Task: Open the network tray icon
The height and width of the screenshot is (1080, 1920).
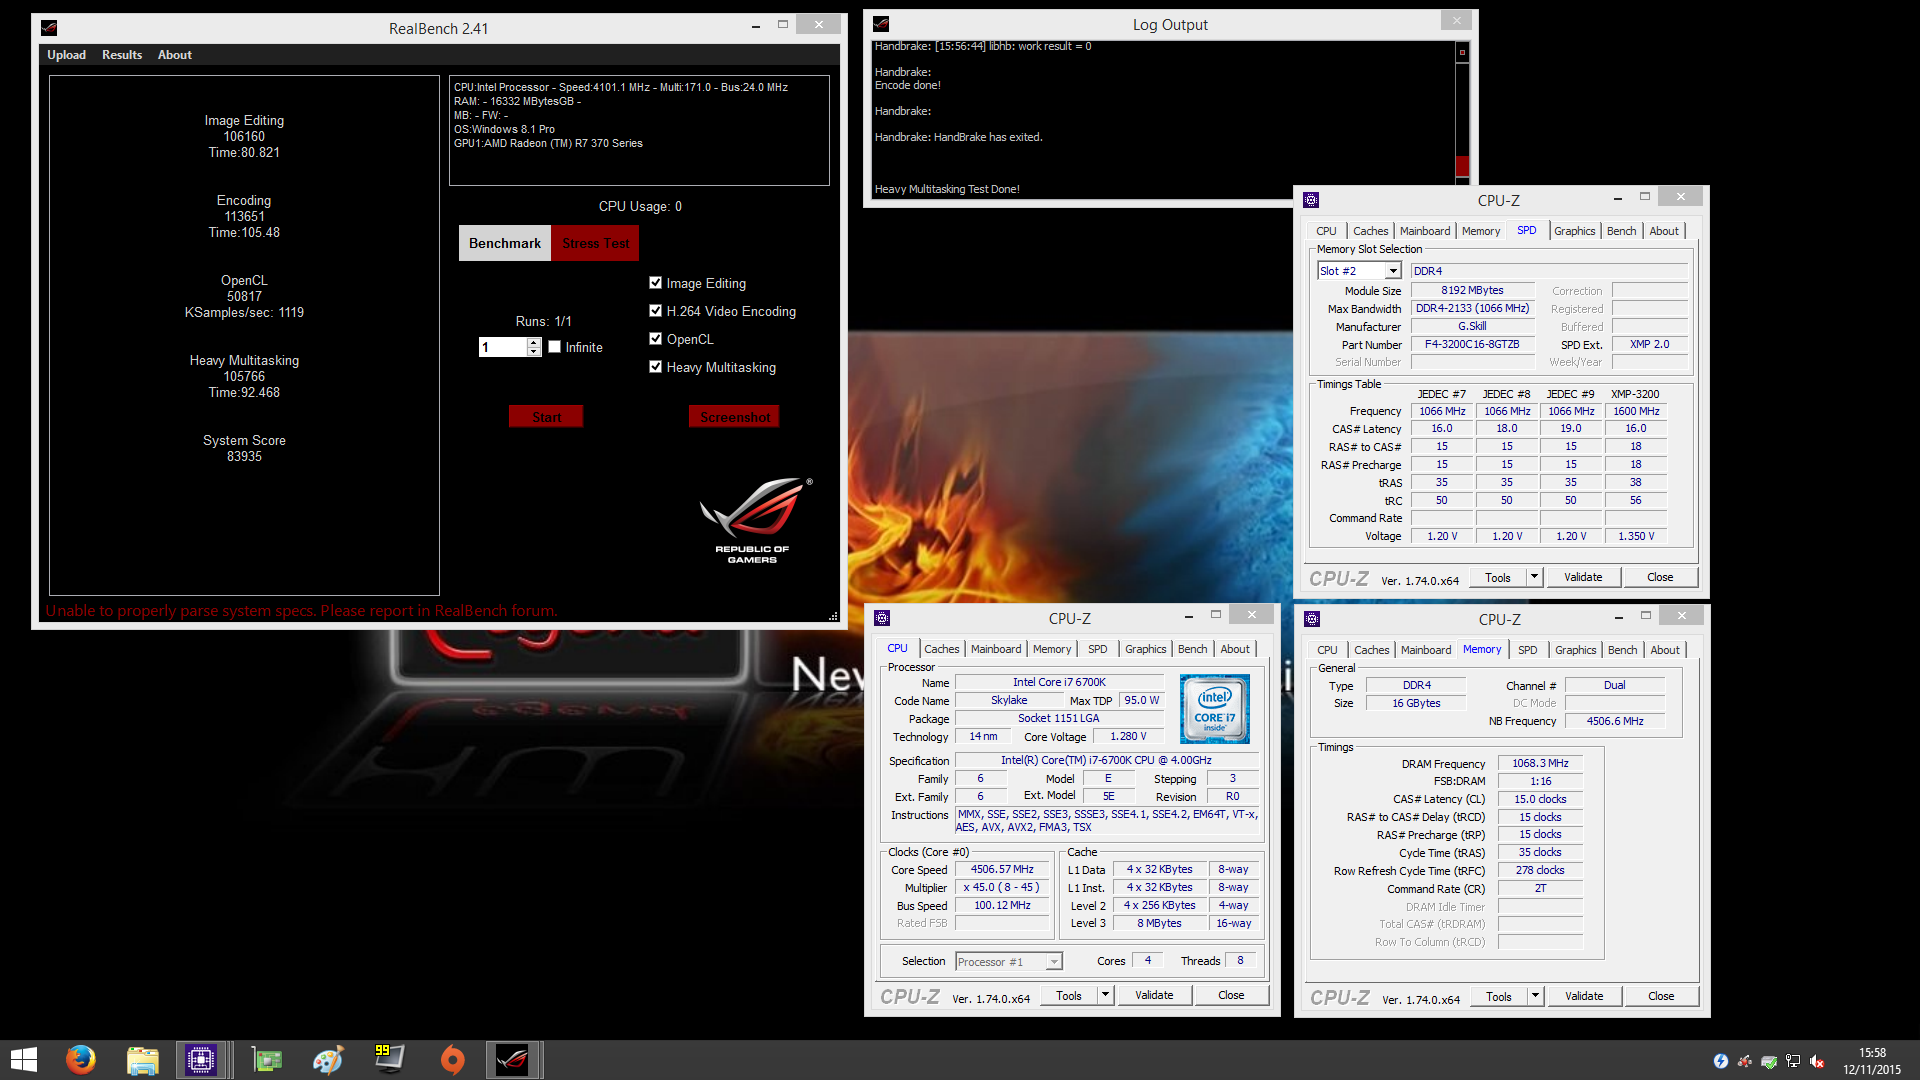Action: (1792, 1061)
